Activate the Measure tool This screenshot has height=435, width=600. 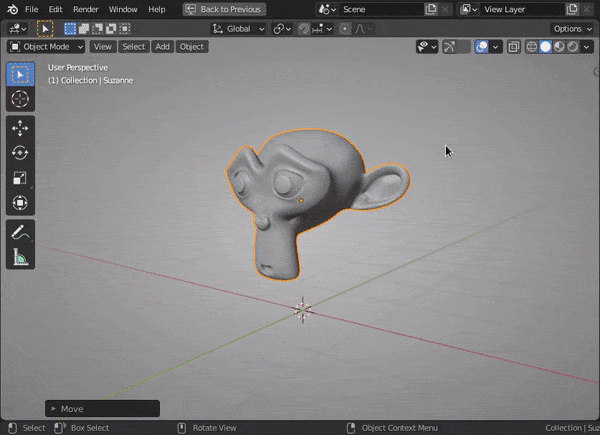pyautogui.click(x=20, y=257)
